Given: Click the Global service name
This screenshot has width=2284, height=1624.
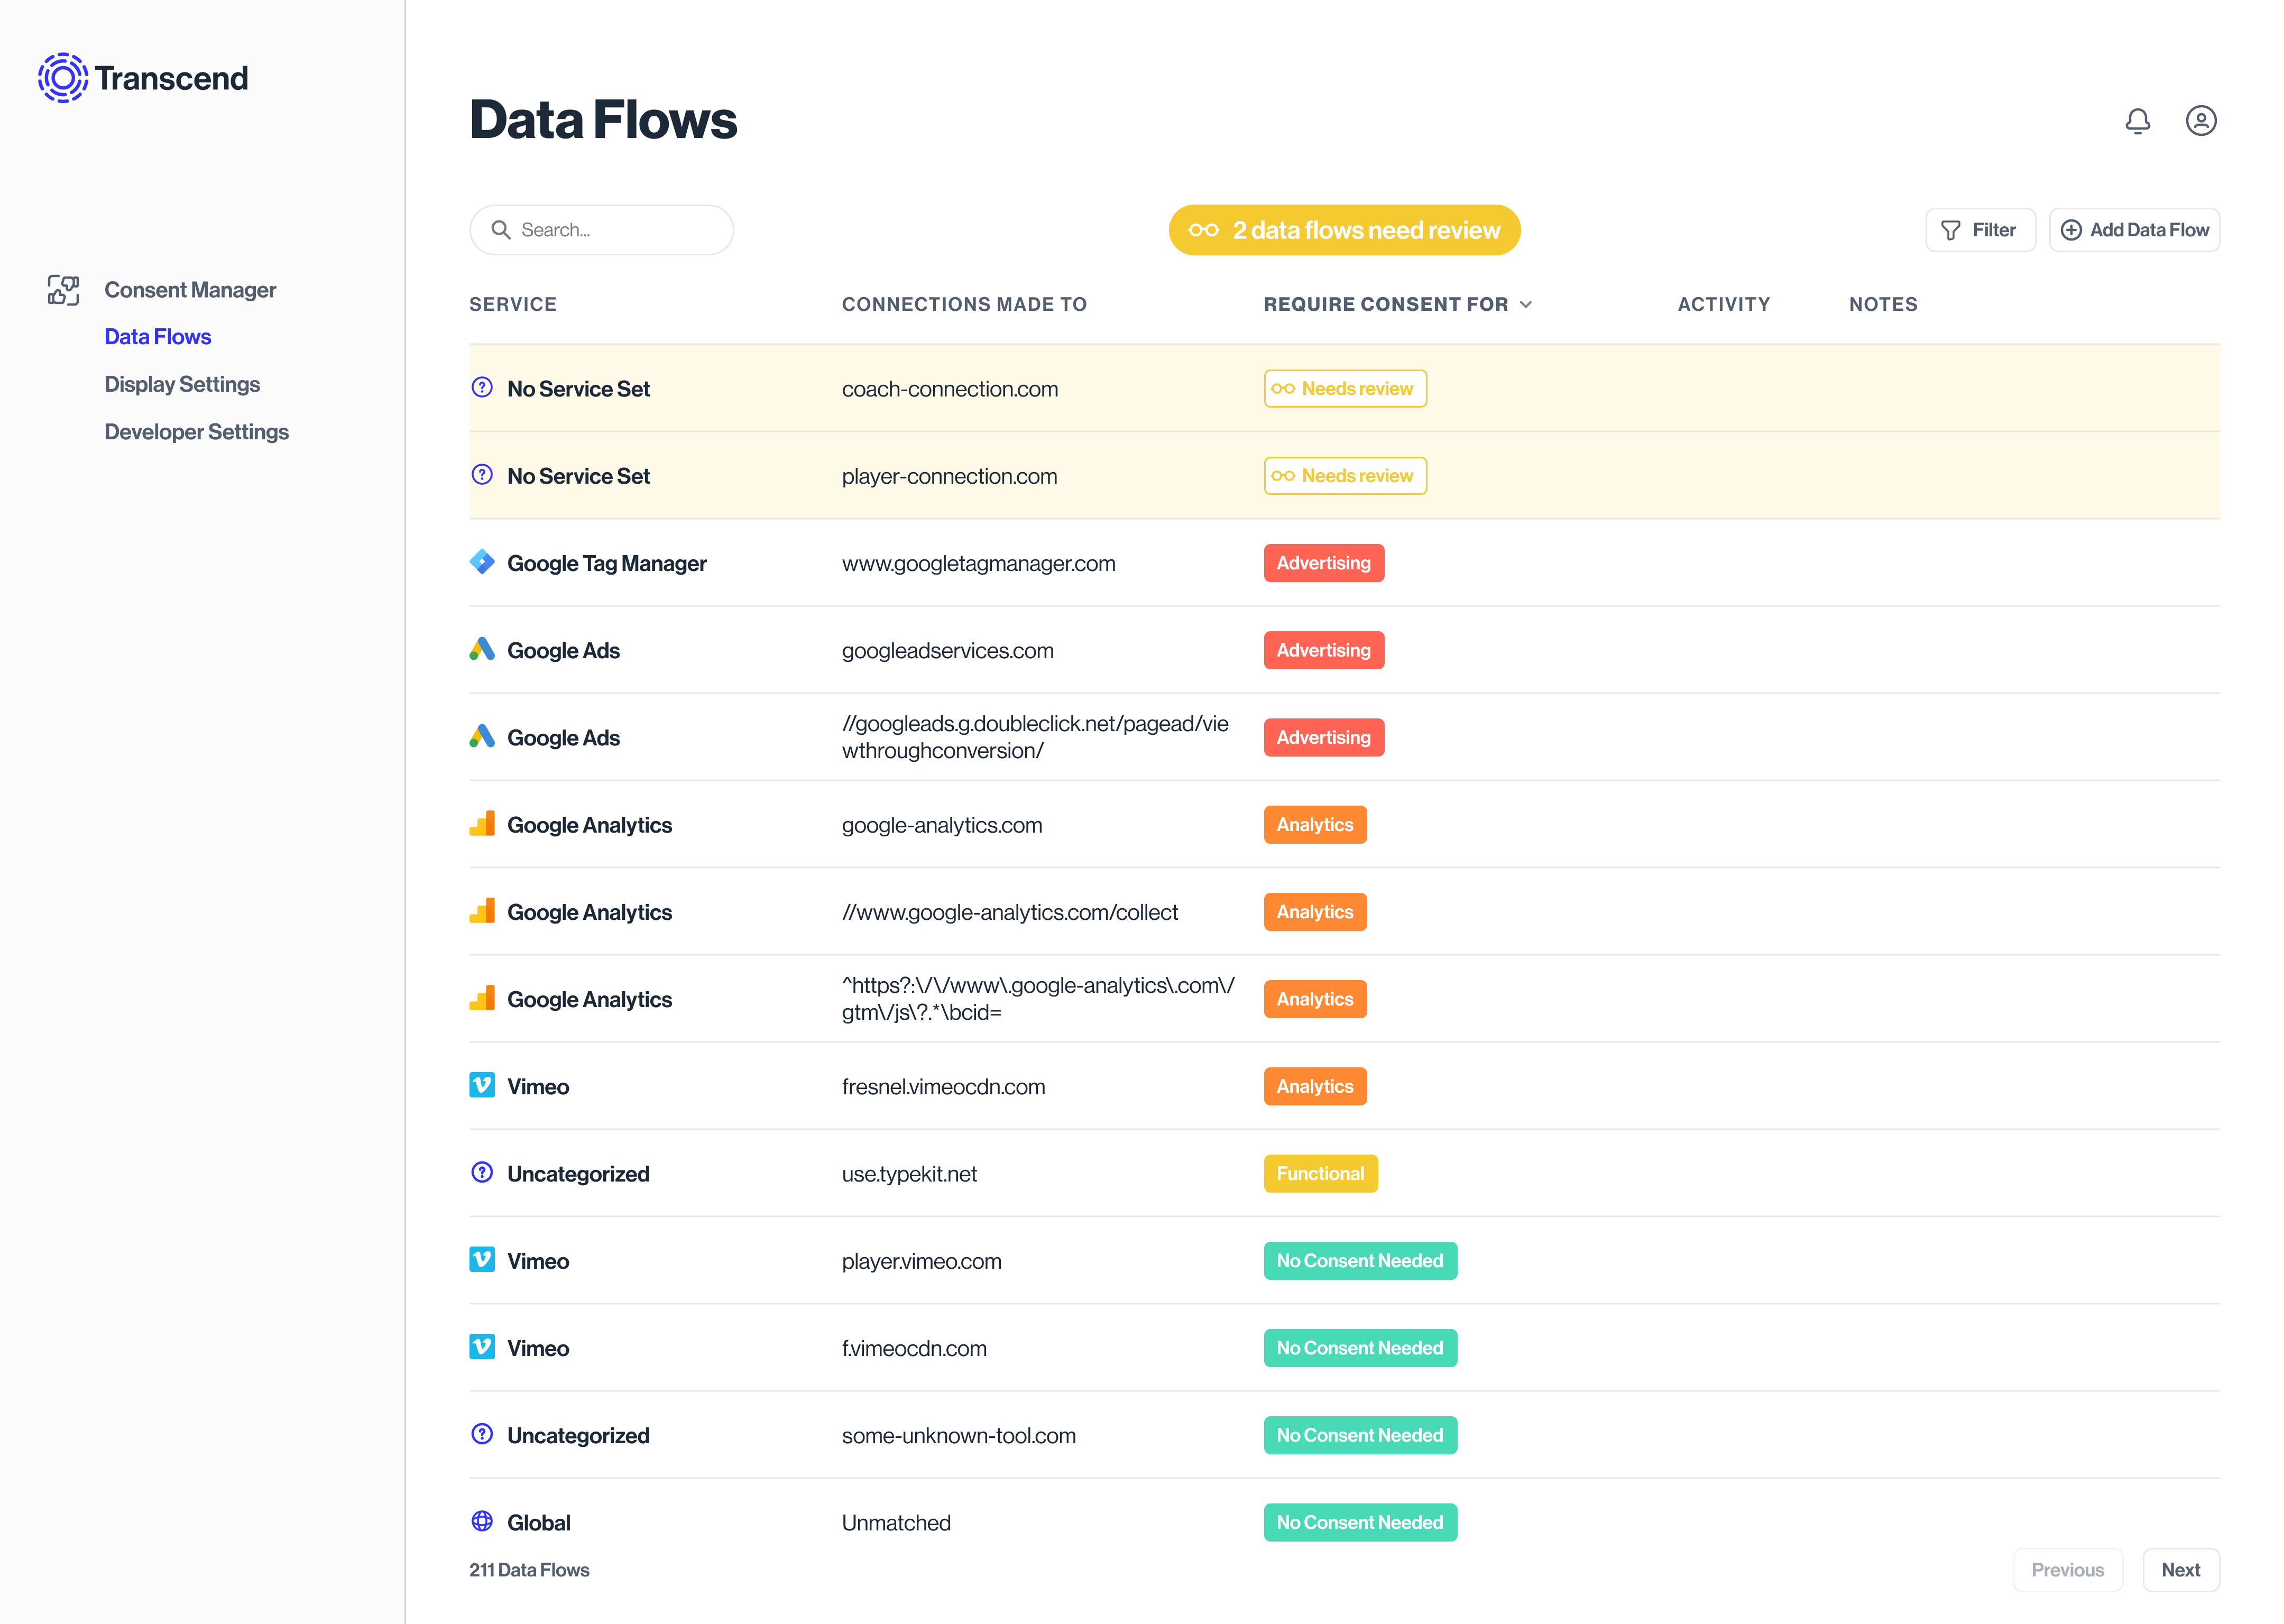Looking at the screenshot, I should click(x=539, y=1523).
